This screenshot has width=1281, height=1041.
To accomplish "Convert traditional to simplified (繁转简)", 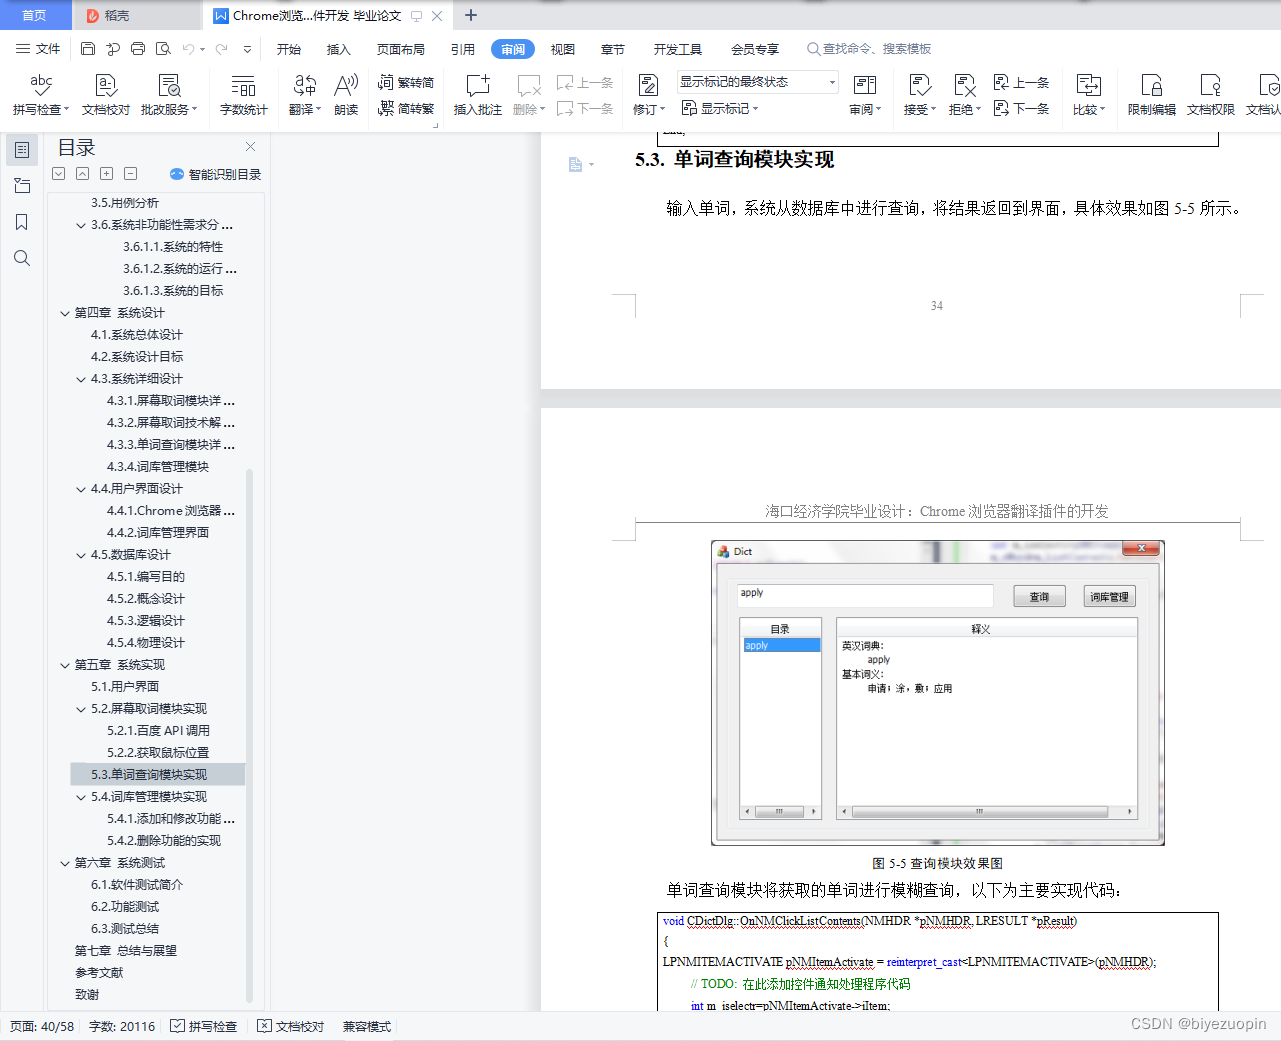I will tap(406, 82).
